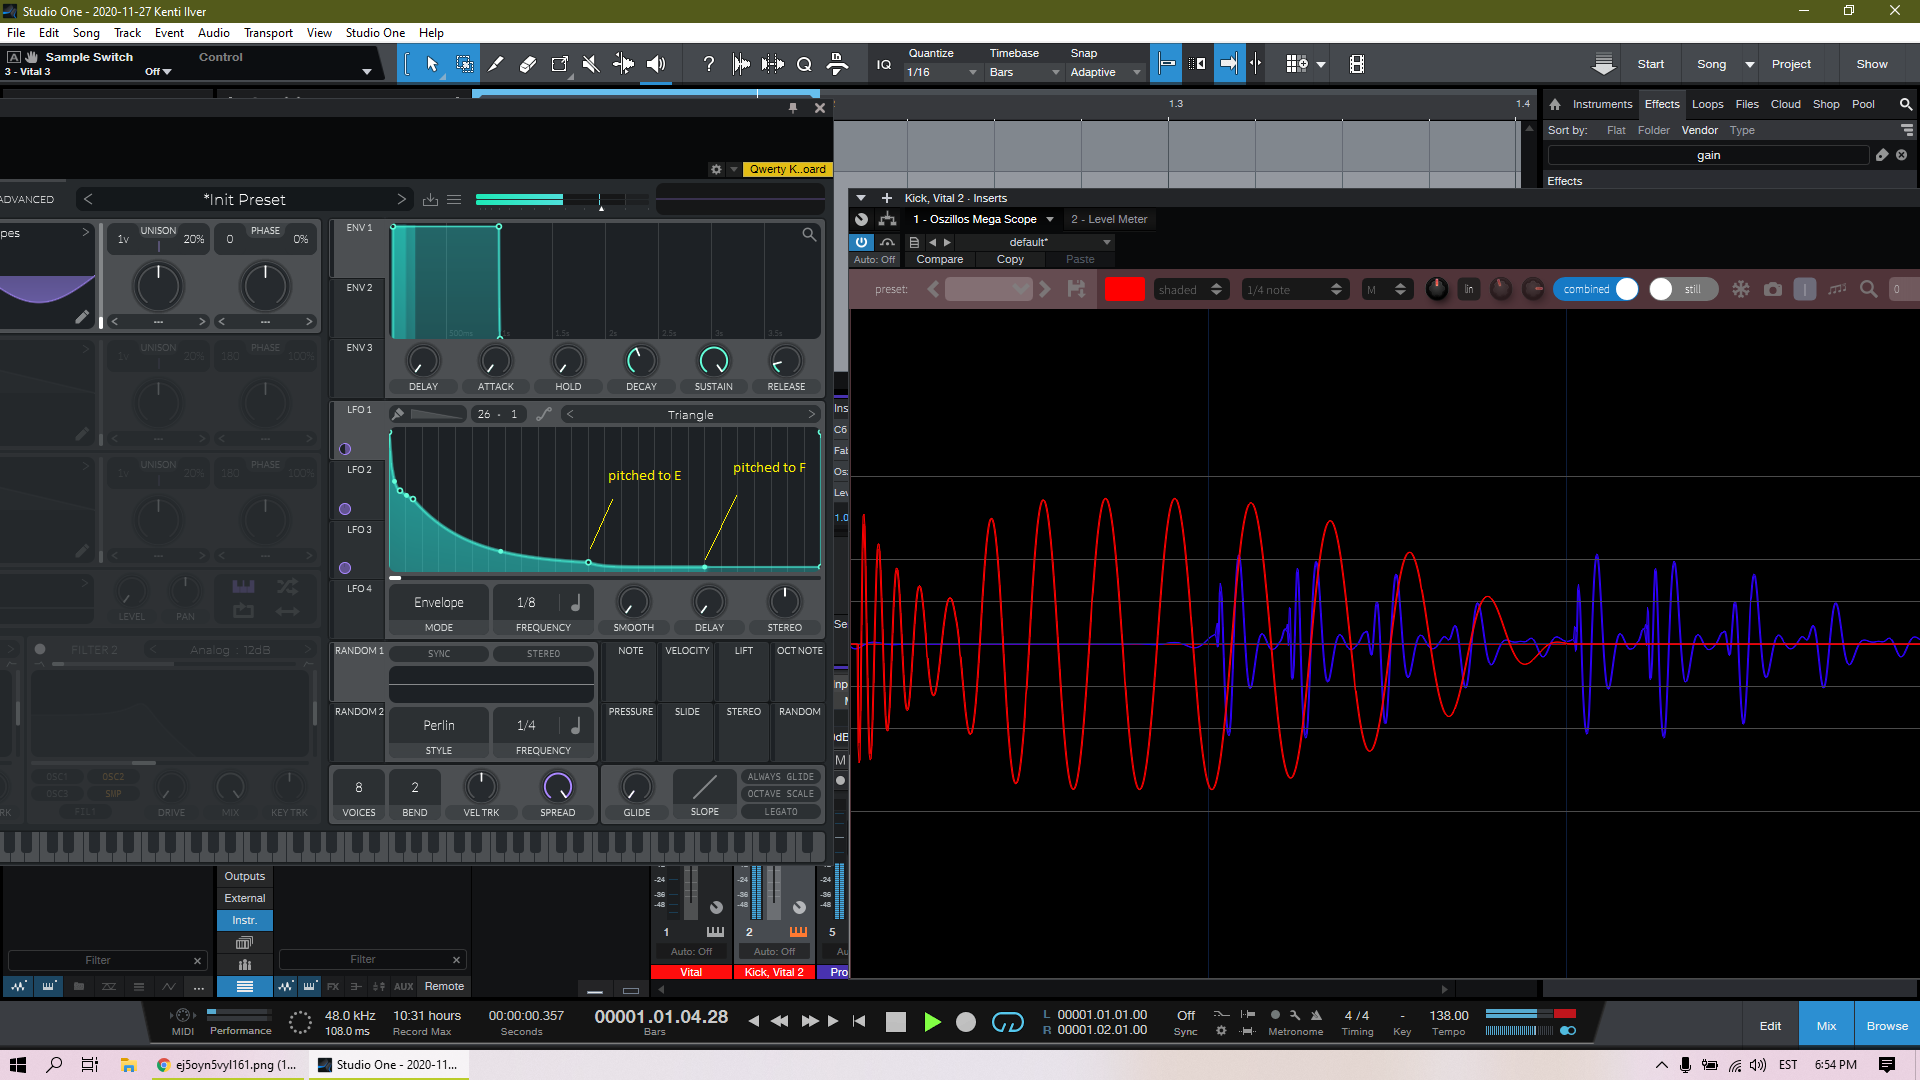Click the plugin Copy button
The image size is (1920, 1080).
1010,259
